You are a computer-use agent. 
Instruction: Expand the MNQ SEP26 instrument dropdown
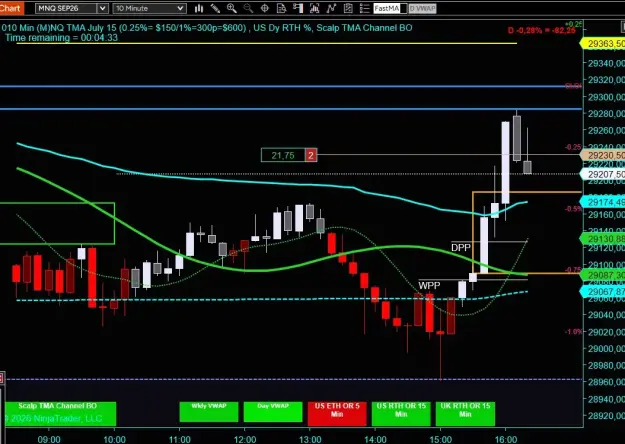click(102, 8)
